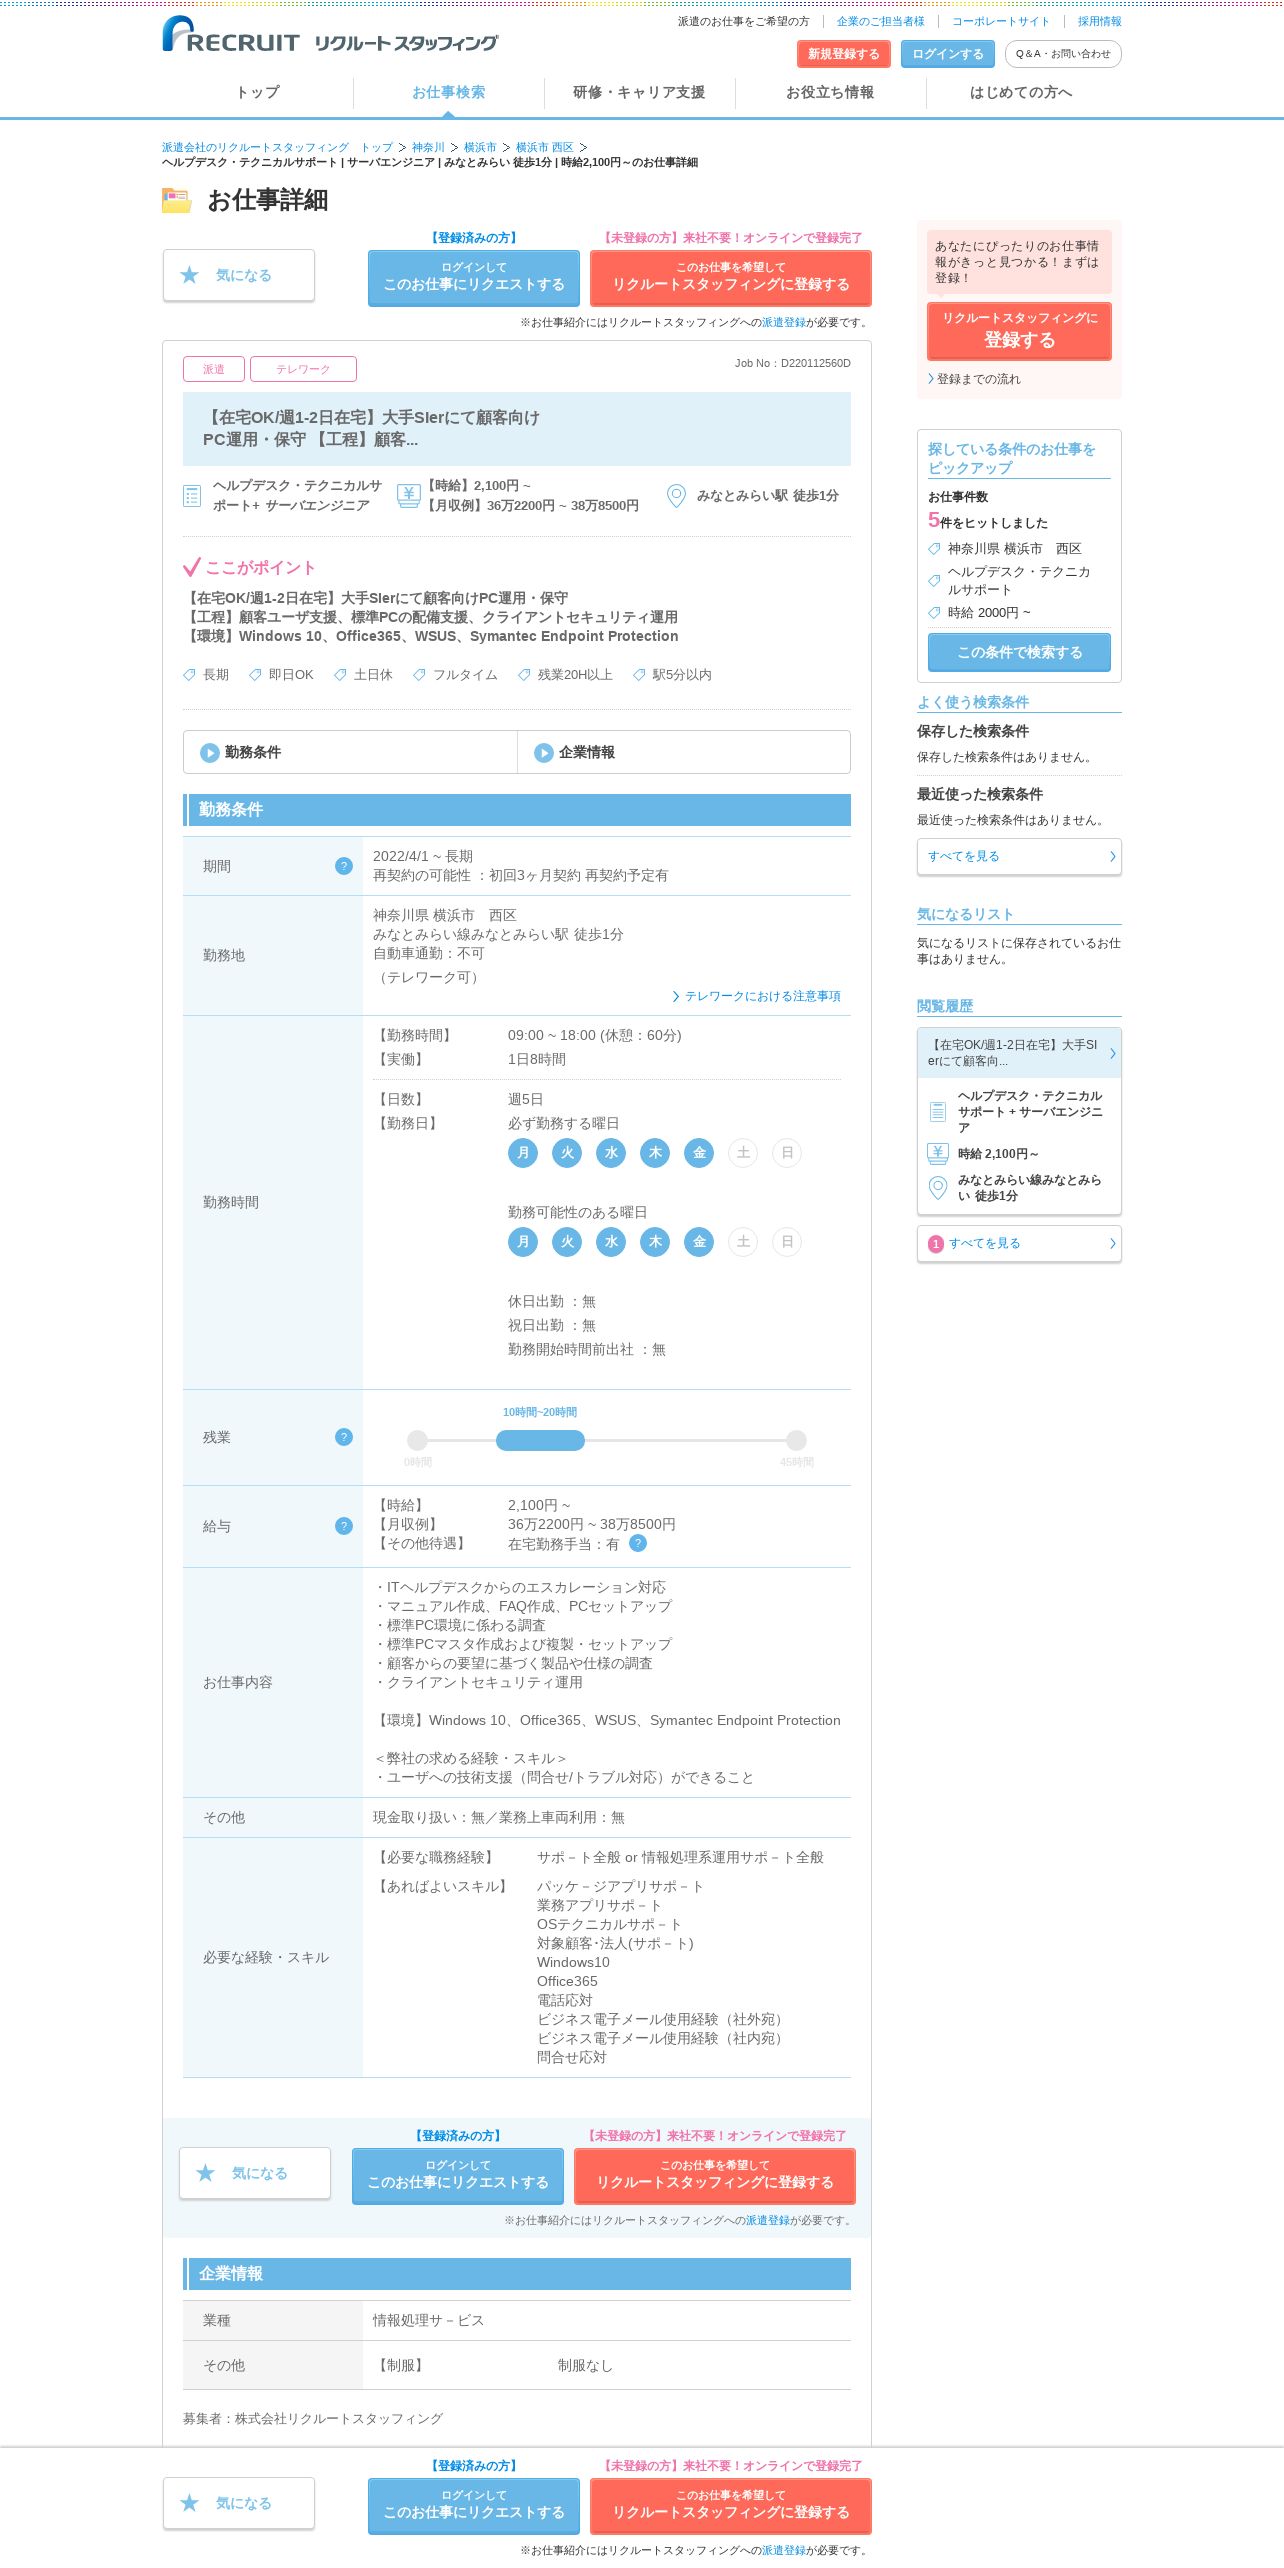Viewport: 1284px width, 2568px height.
Task: Open お役立ち情報 navigation tab
Action: (830, 92)
